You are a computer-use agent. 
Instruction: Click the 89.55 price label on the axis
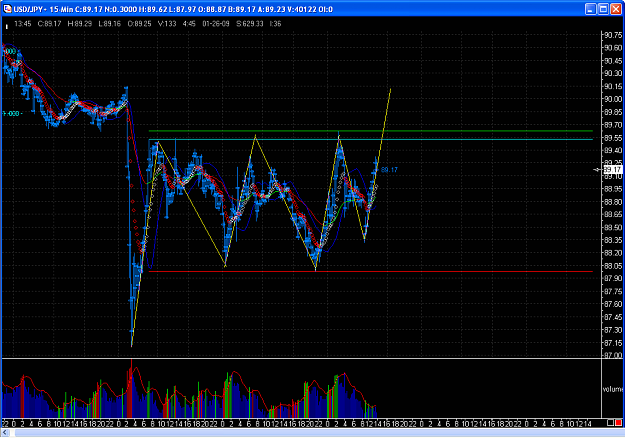tap(613, 138)
